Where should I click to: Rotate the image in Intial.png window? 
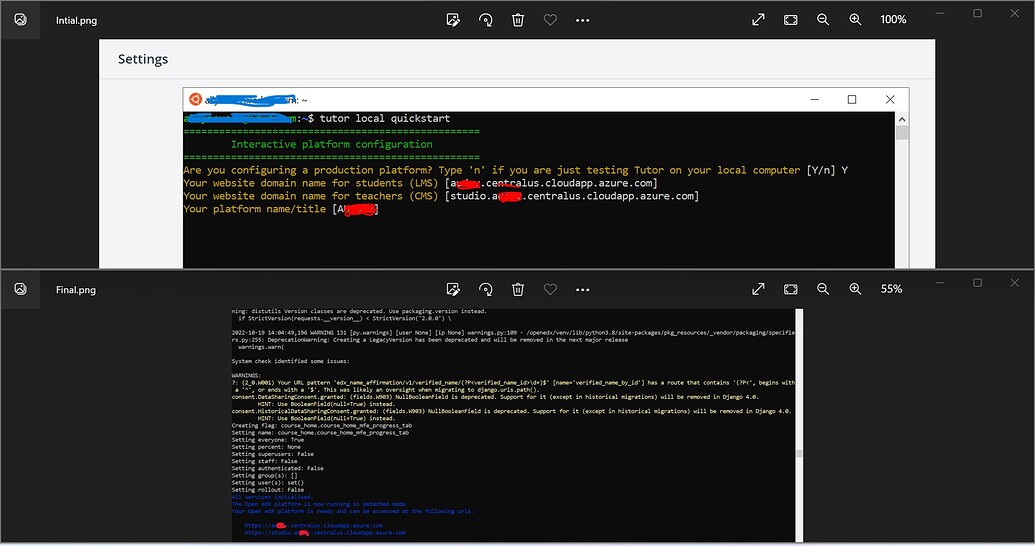(486, 20)
